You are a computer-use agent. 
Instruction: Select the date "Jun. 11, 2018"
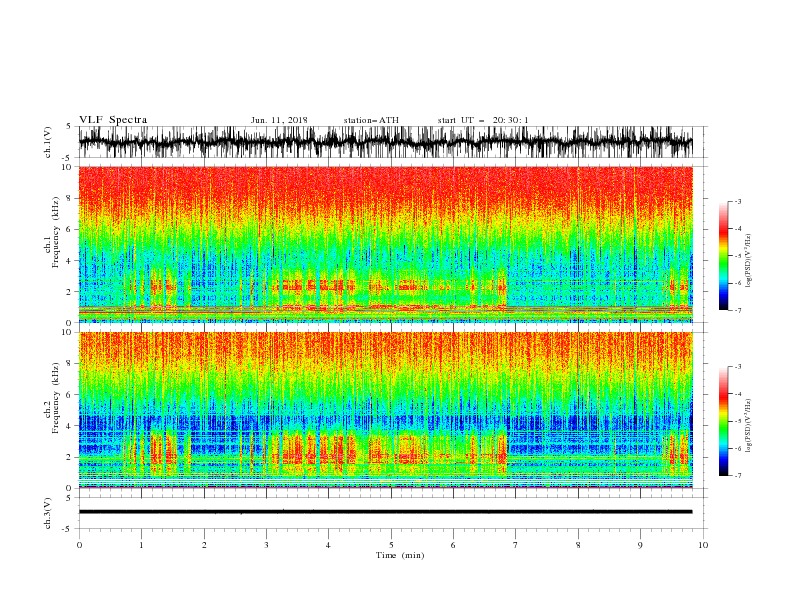[279, 120]
